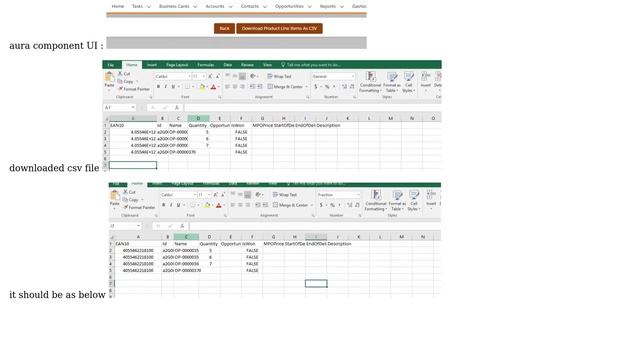Click the Description header cell in downloaded csv sheet
The width and height of the screenshot is (640, 360).
coord(328,125)
